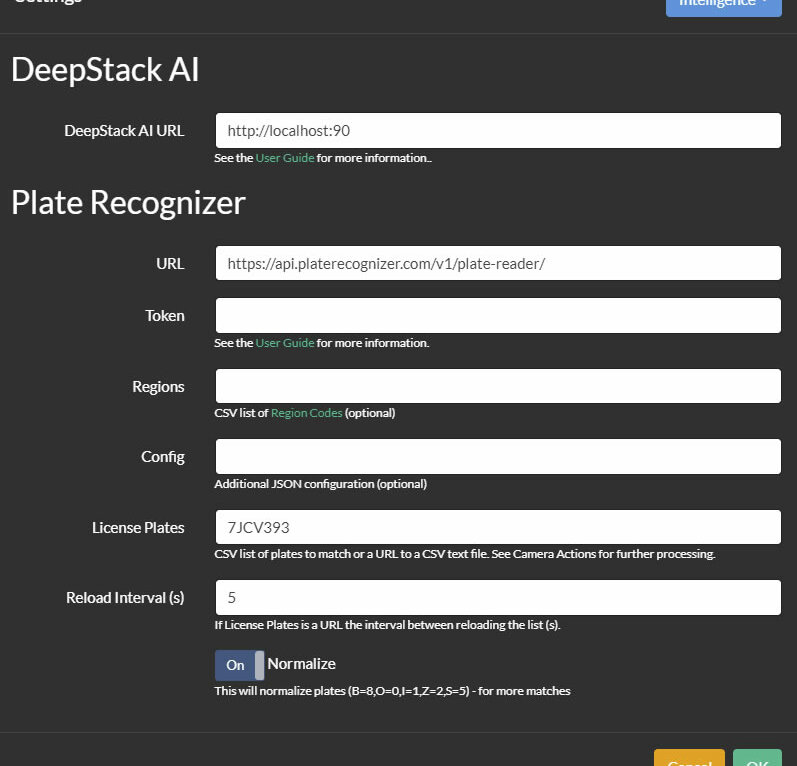This screenshot has height=766, width=797.
Task: Click the Plate Recognizer URL field
Action: click(498, 263)
